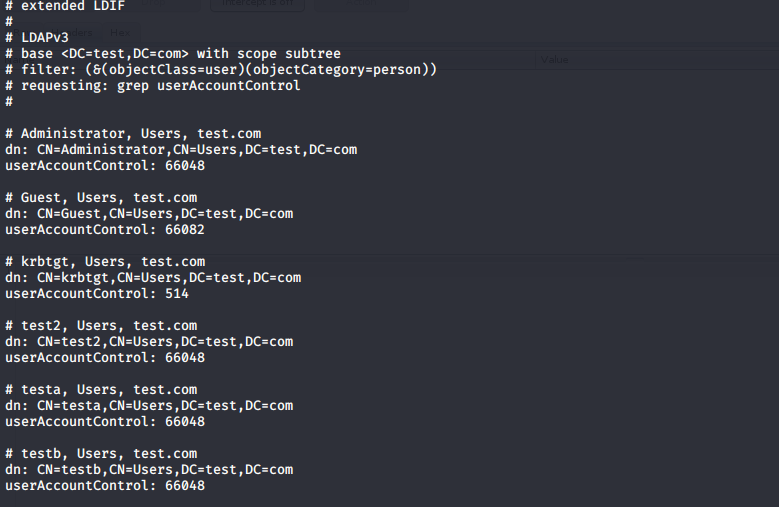Click the '# extended LDIF' header line
Viewport: 779px width, 507px height.
coord(65,6)
